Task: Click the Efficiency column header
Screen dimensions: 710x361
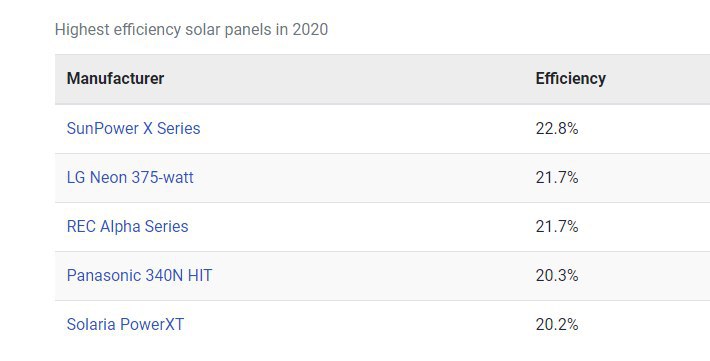Action: pos(571,78)
